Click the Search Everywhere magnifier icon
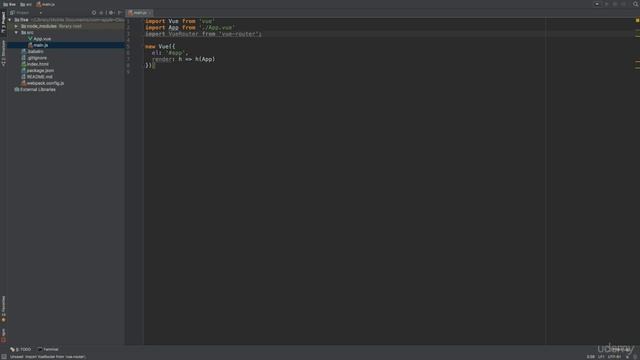This screenshot has width=640, height=360. pyautogui.click(x=636, y=4)
